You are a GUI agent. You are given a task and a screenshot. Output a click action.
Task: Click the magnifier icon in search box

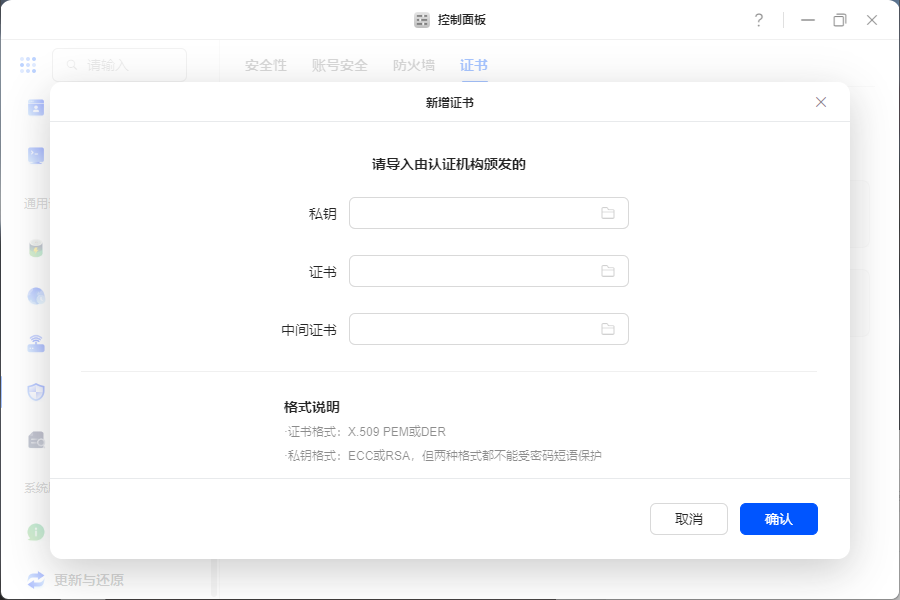[72, 65]
